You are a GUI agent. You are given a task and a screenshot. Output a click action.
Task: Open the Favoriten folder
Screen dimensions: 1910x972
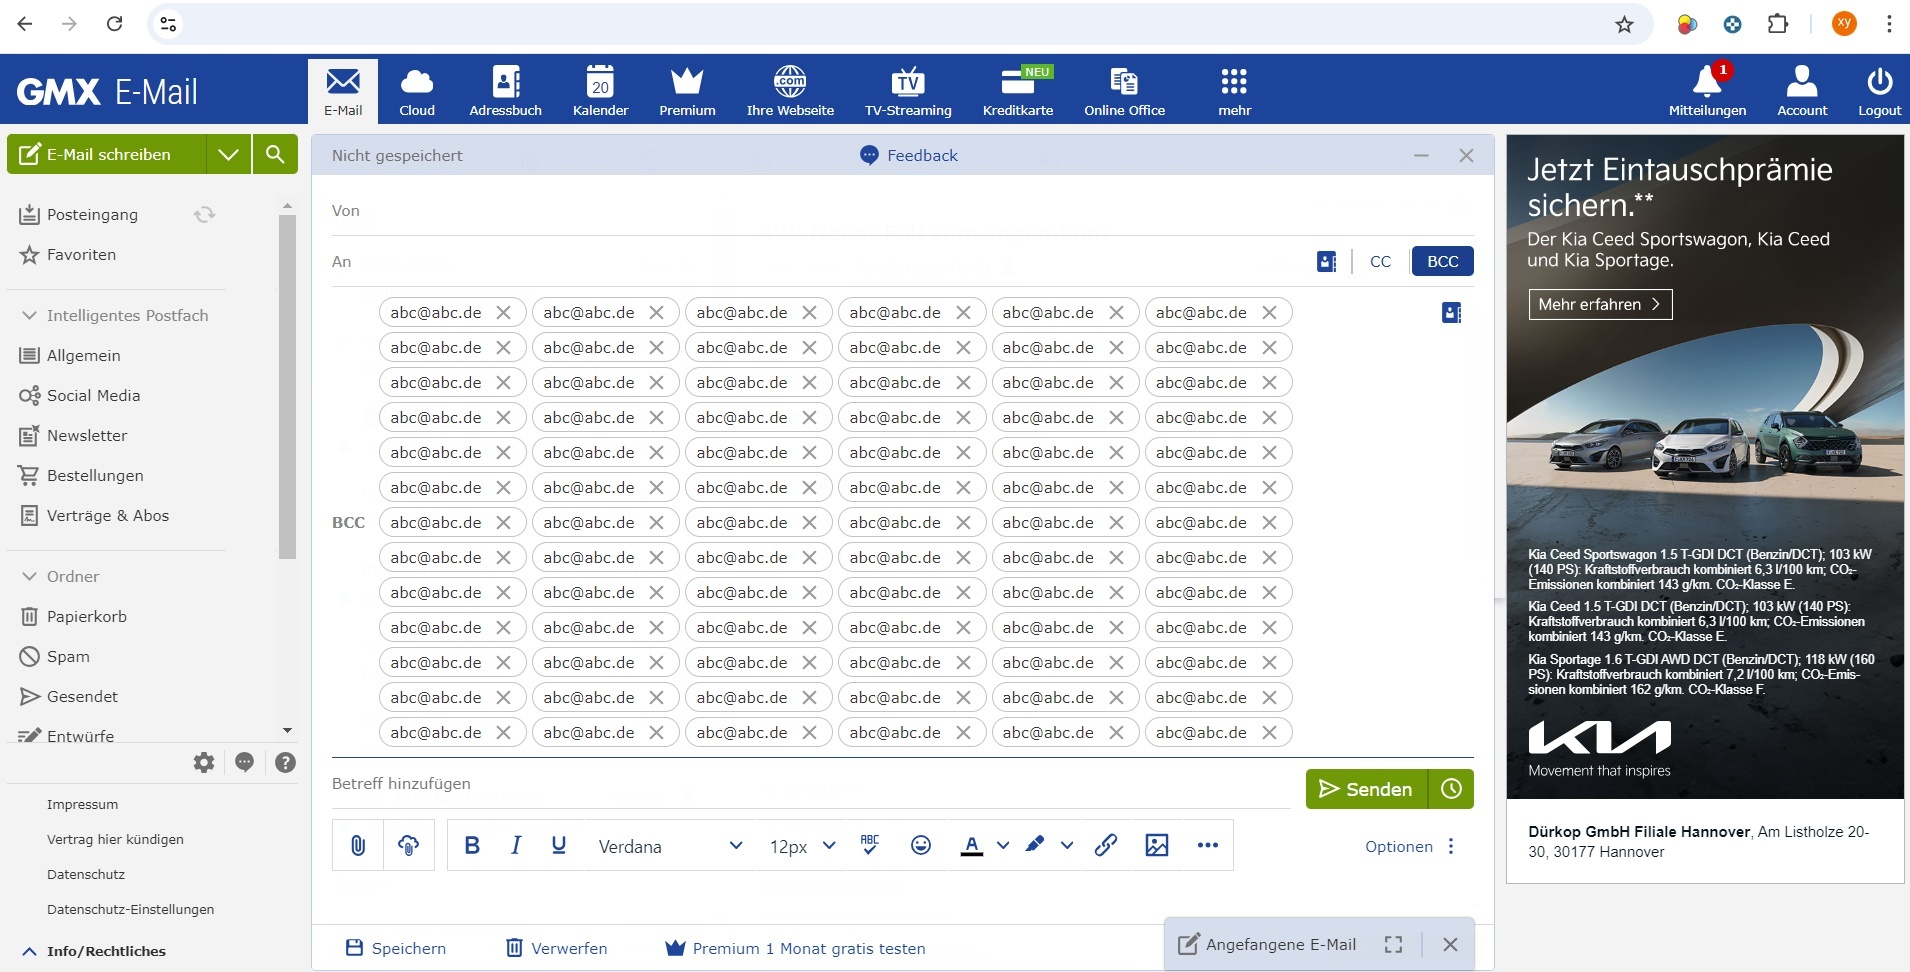(x=81, y=254)
